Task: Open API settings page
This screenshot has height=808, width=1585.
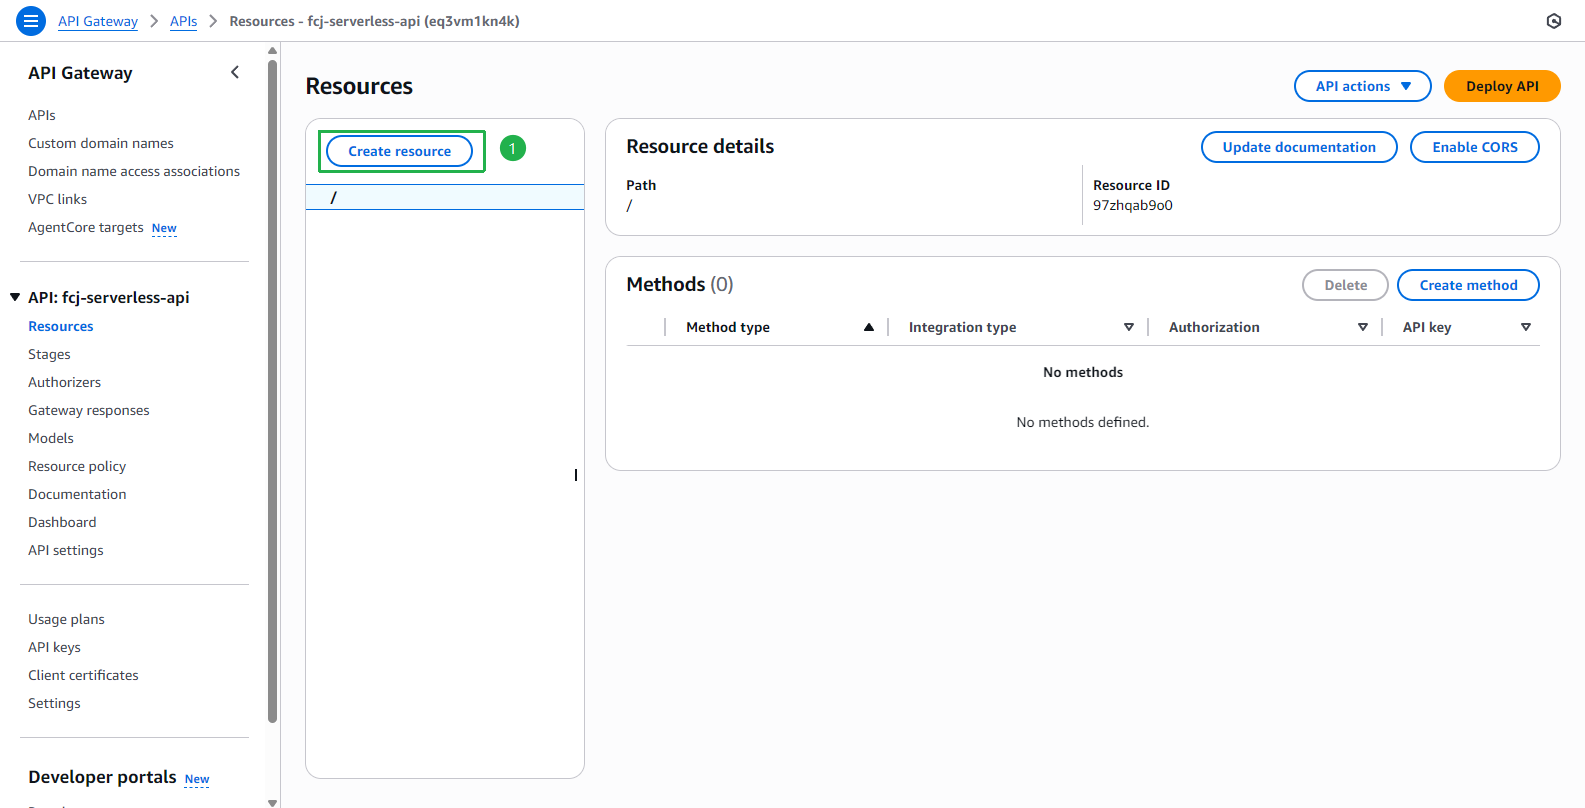Action: (x=66, y=550)
